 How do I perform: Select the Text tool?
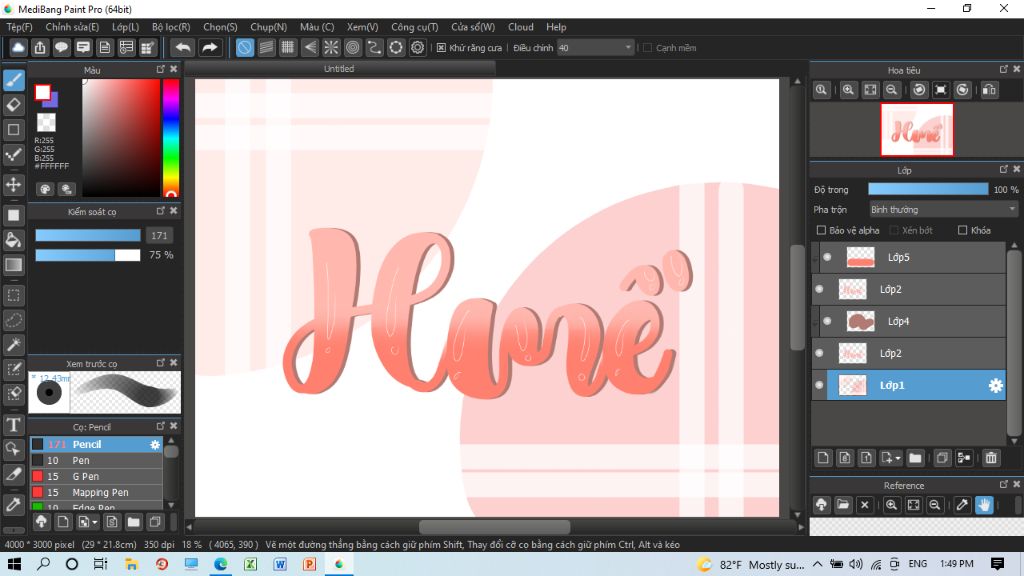click(14, 425)
